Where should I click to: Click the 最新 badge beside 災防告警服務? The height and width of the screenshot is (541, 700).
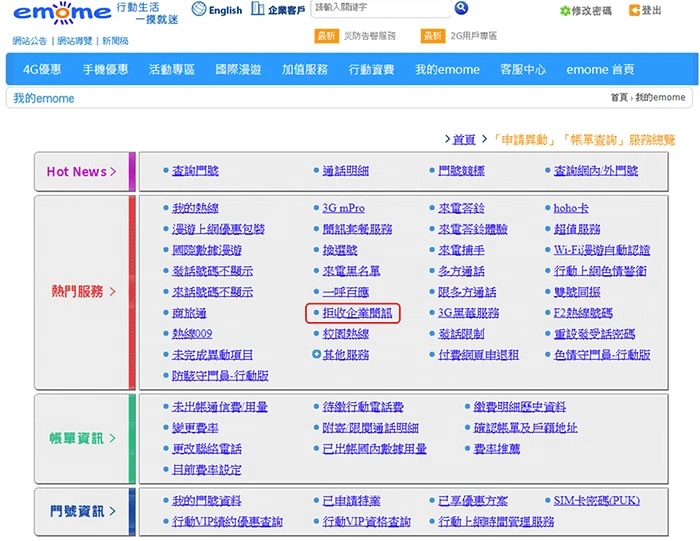(326, 36)
